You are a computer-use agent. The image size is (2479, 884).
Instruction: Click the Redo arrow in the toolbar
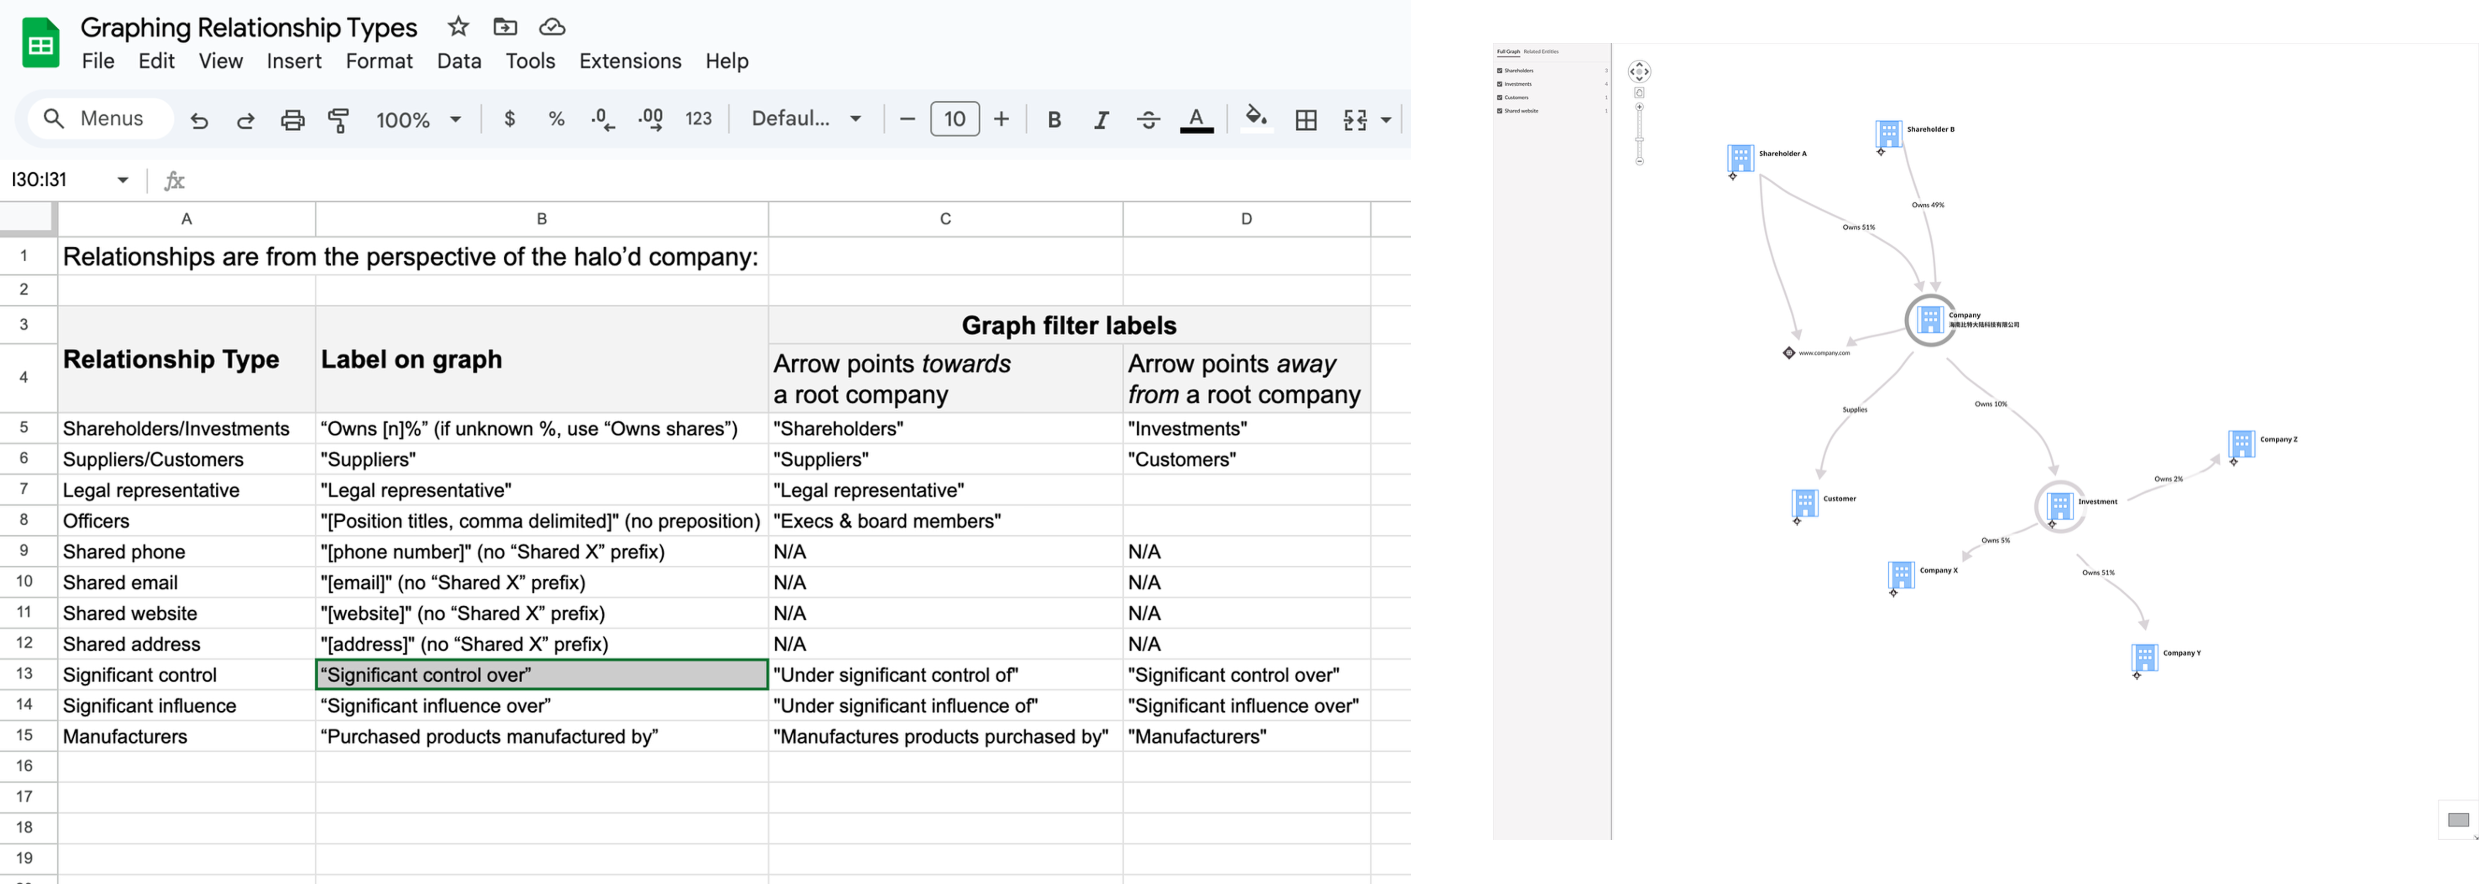[245, 120]
